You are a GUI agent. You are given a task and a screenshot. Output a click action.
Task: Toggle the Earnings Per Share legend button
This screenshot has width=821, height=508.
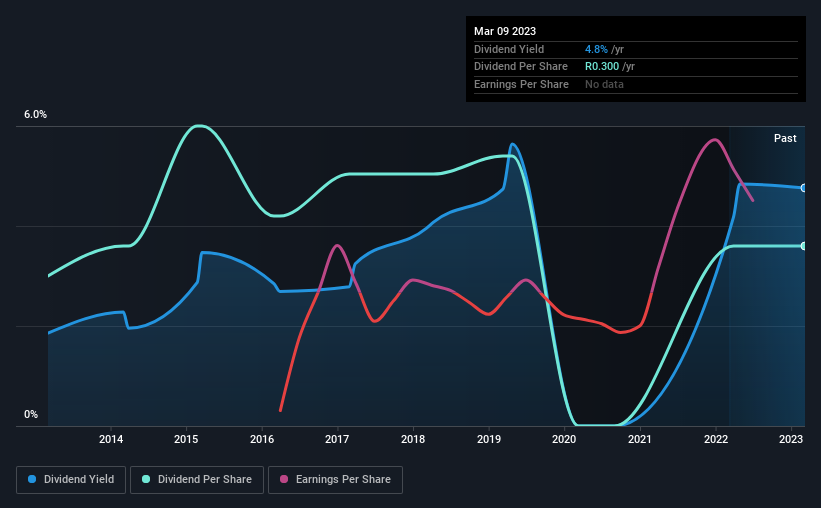[335, 480]
